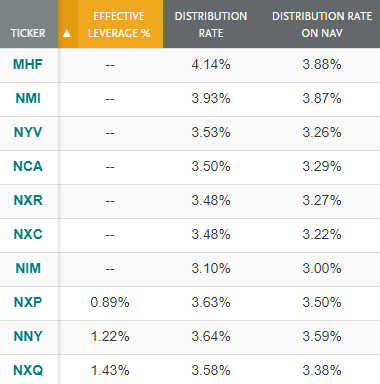Open the NCA ticker link
The height and width of the screenshot is (384, 380).
28,166
